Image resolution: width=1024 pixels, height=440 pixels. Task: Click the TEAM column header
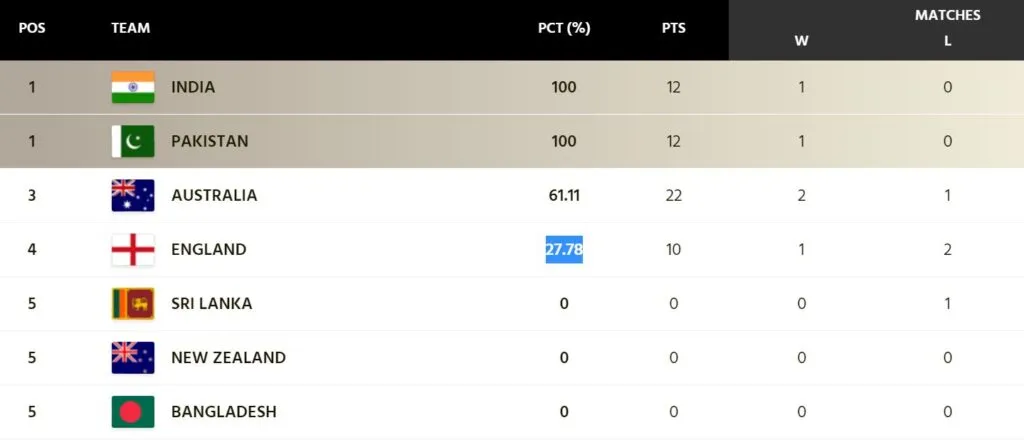point(131,28)
